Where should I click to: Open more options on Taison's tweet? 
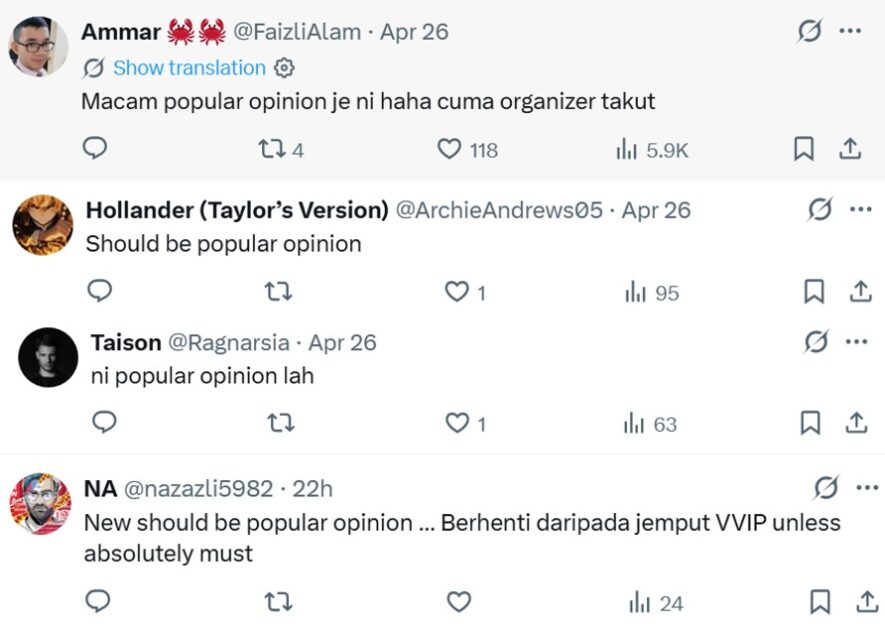pos(856,342)
